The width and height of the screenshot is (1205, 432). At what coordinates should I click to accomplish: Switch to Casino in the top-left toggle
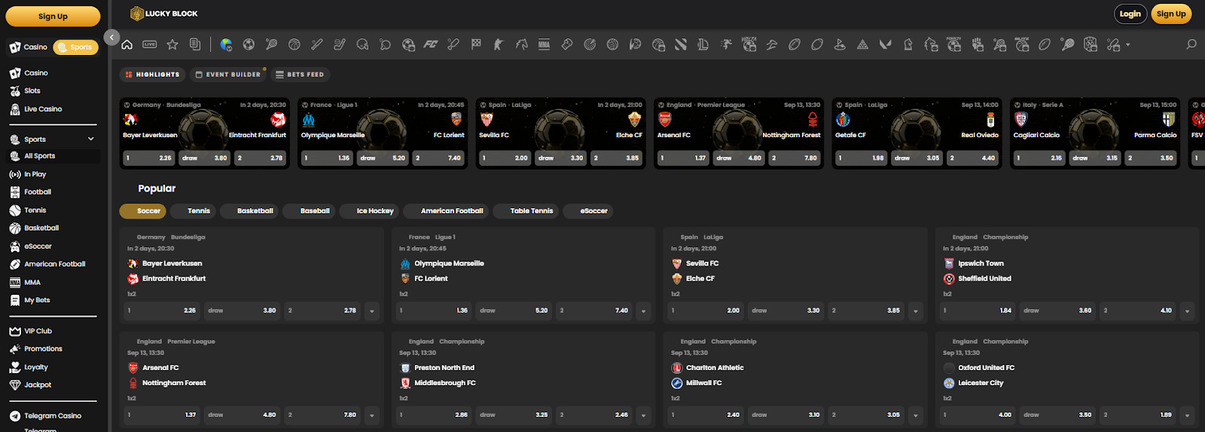(x=29, y=47)
